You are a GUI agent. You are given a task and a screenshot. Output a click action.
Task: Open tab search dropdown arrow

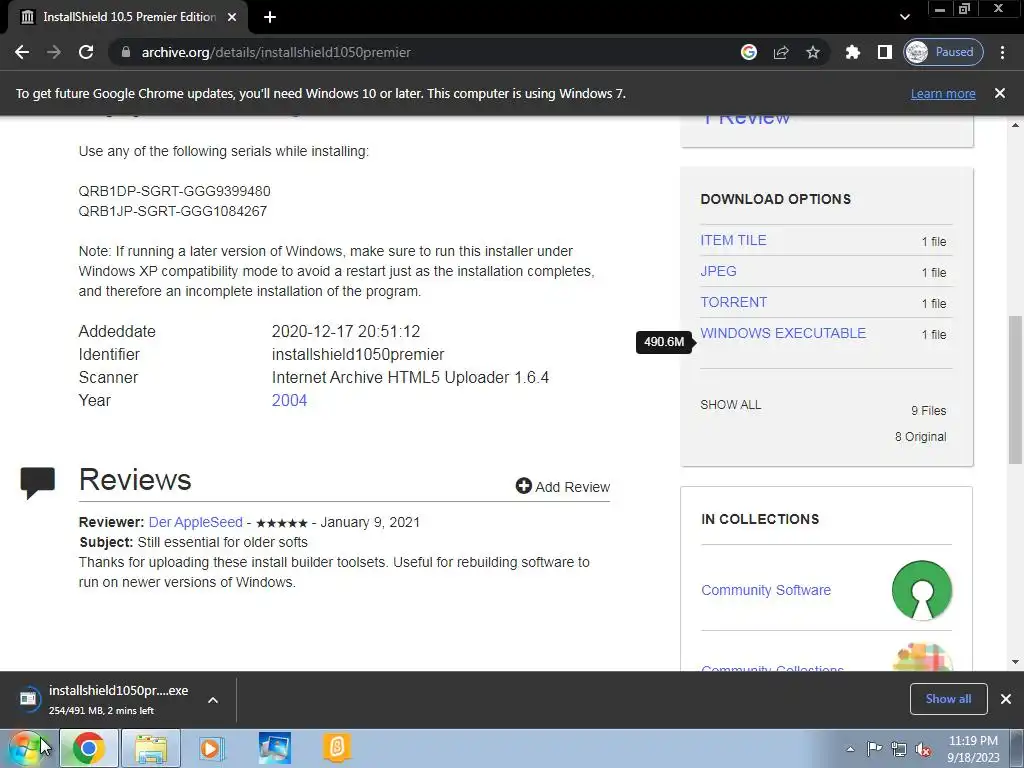[904, 17]
